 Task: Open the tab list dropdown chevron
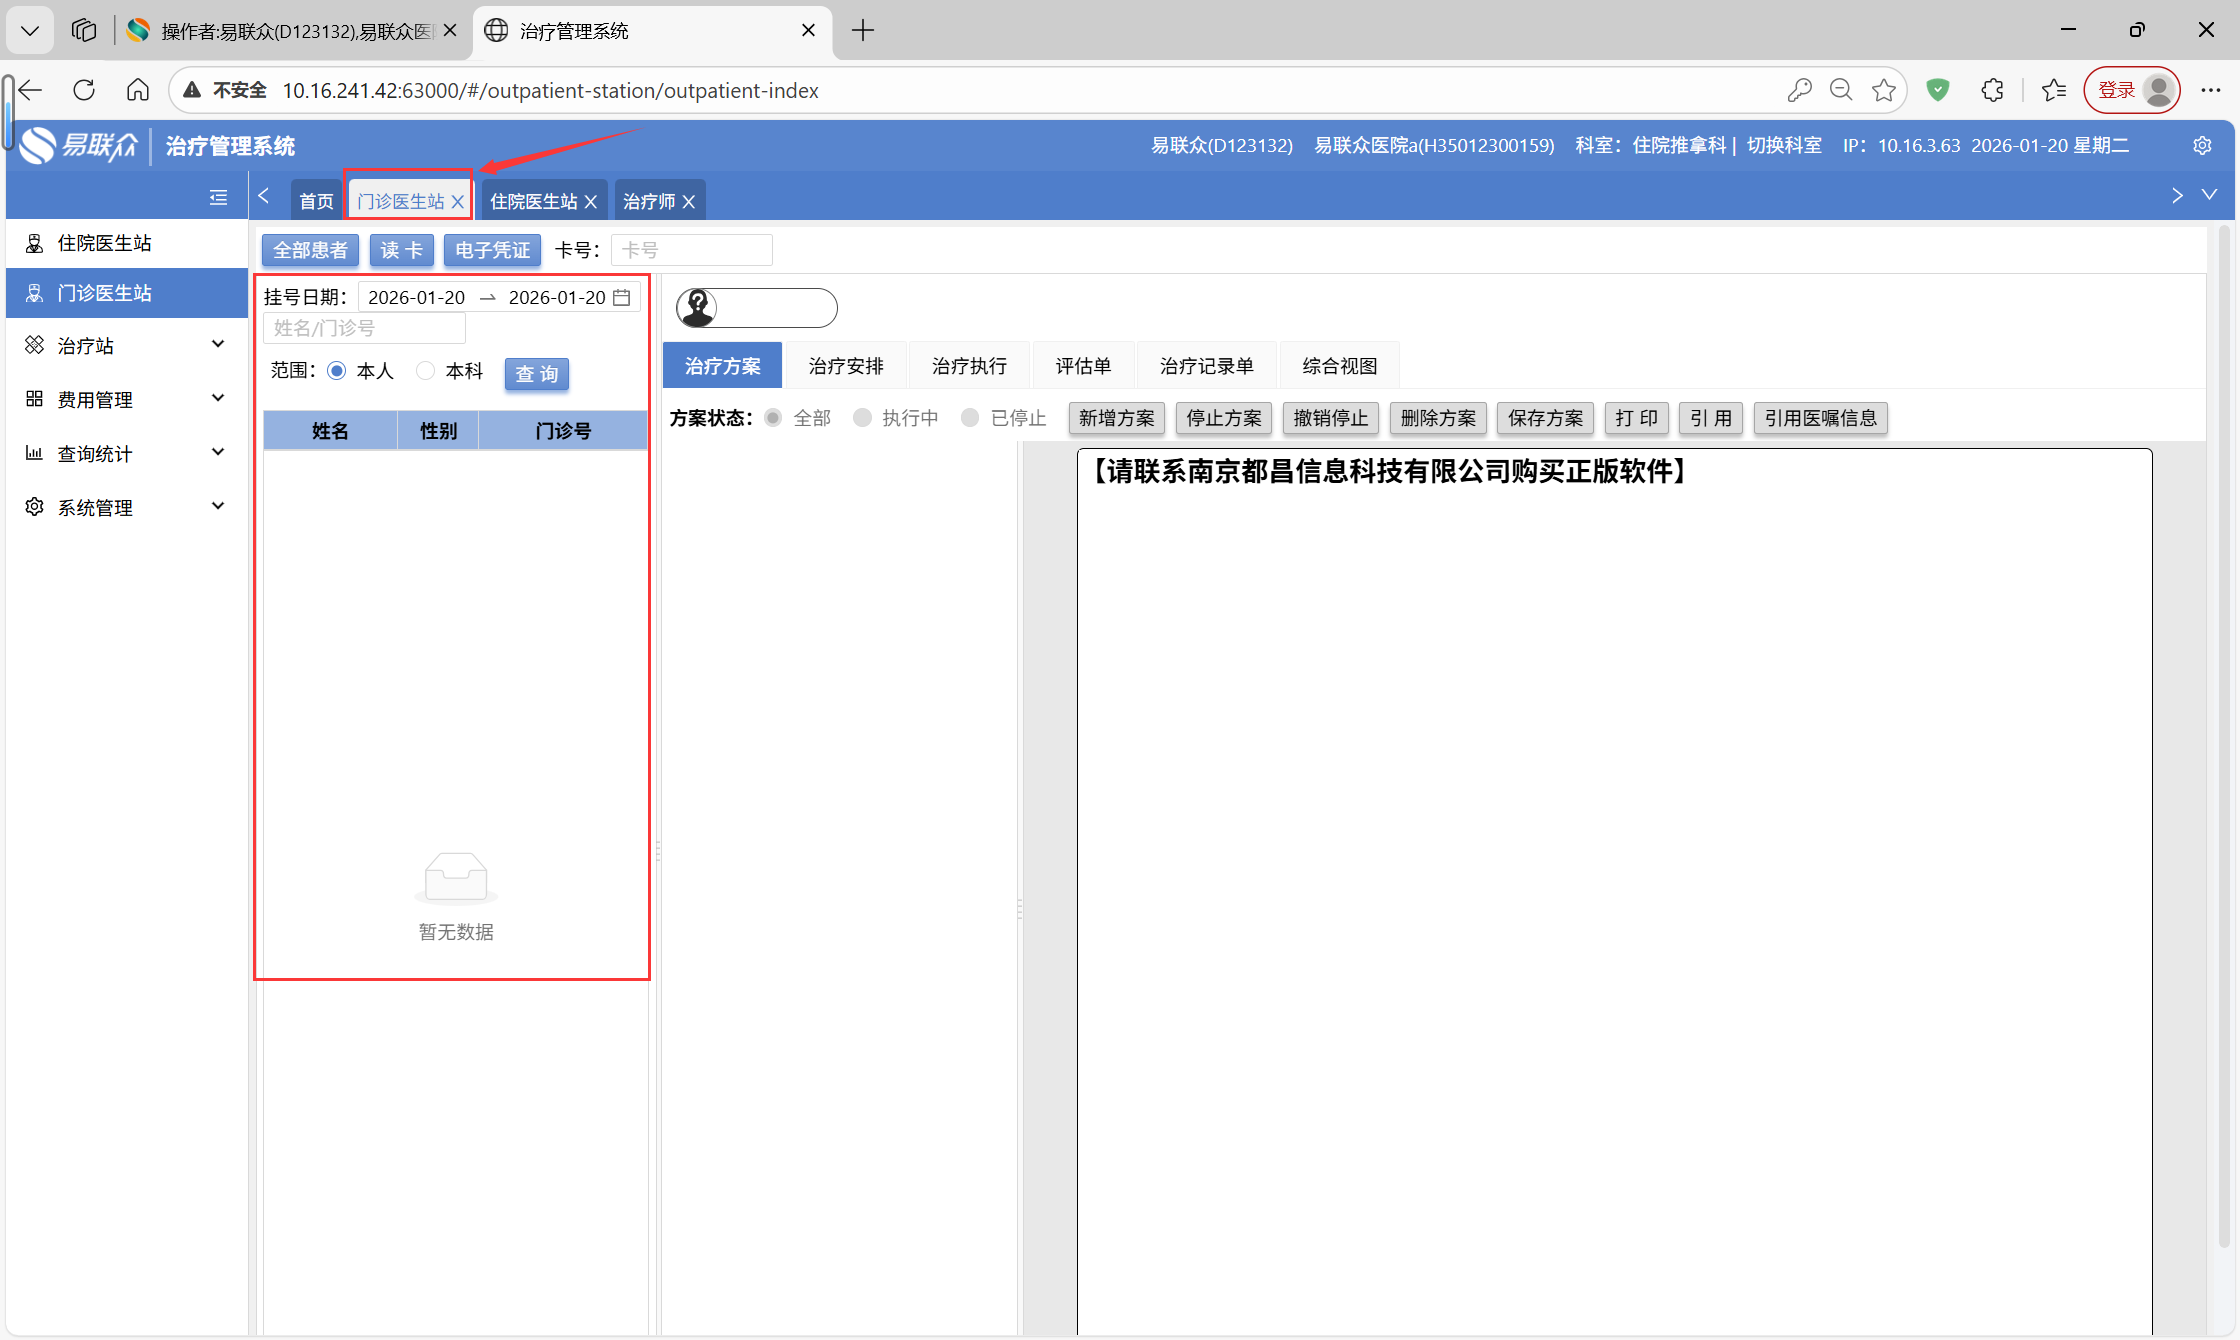pos(2209,195)
